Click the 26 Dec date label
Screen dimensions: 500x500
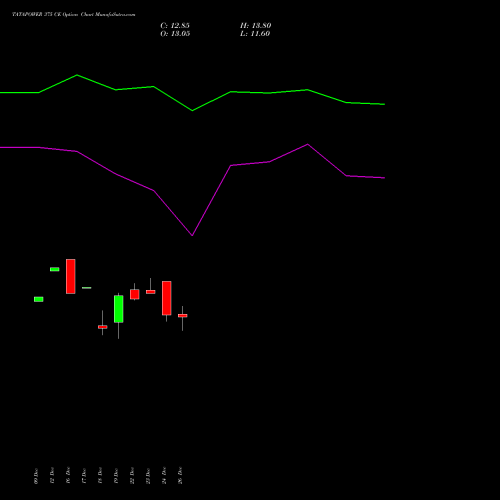point(180,476)
